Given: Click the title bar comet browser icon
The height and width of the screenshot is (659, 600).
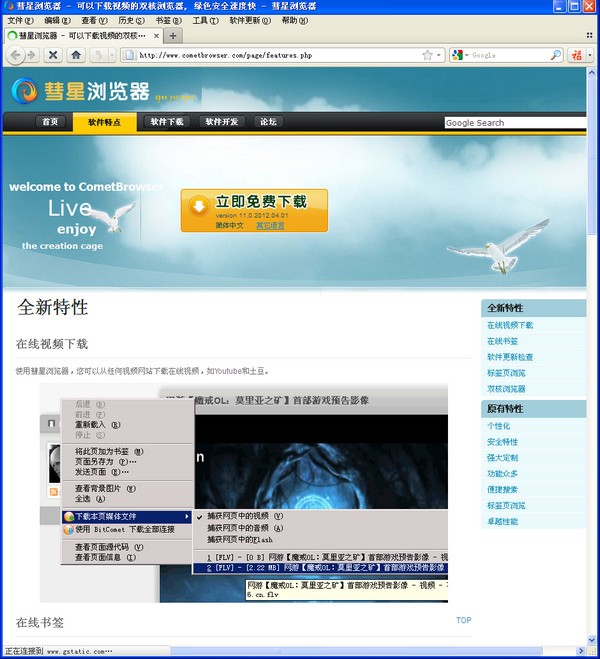Looking at the screenshot, I should pyautogui.click(x=8, y=6).
